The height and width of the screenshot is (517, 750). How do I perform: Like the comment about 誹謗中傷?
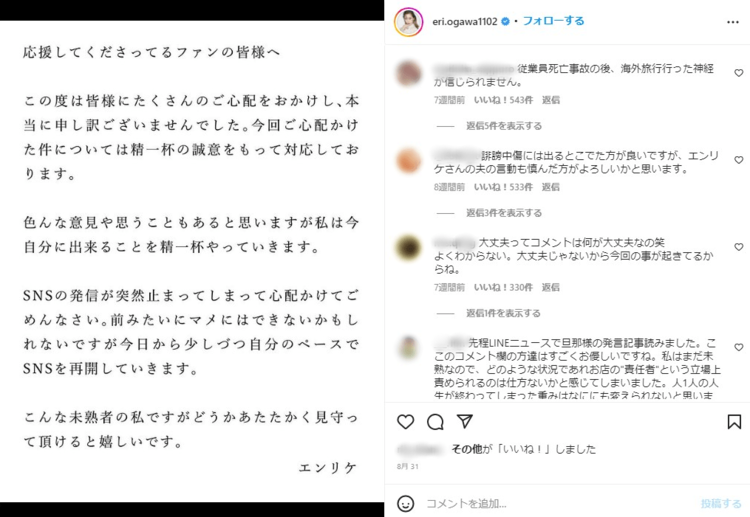[x=739, y=160]
